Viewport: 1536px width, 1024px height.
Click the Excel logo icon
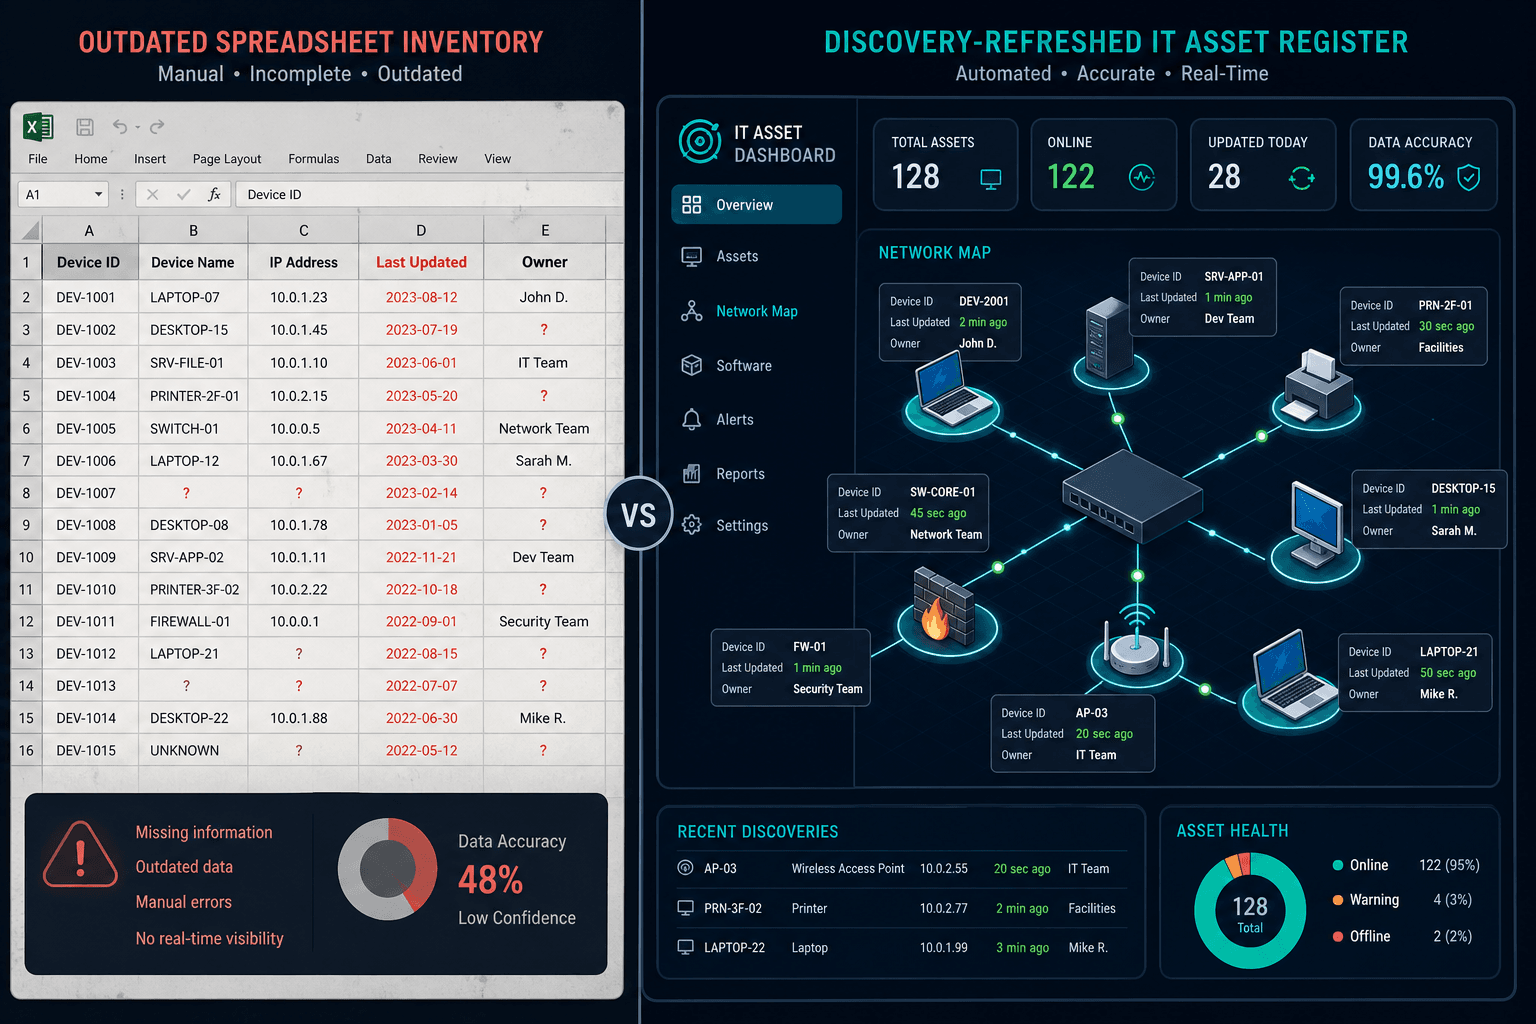(x=38, y=127)
